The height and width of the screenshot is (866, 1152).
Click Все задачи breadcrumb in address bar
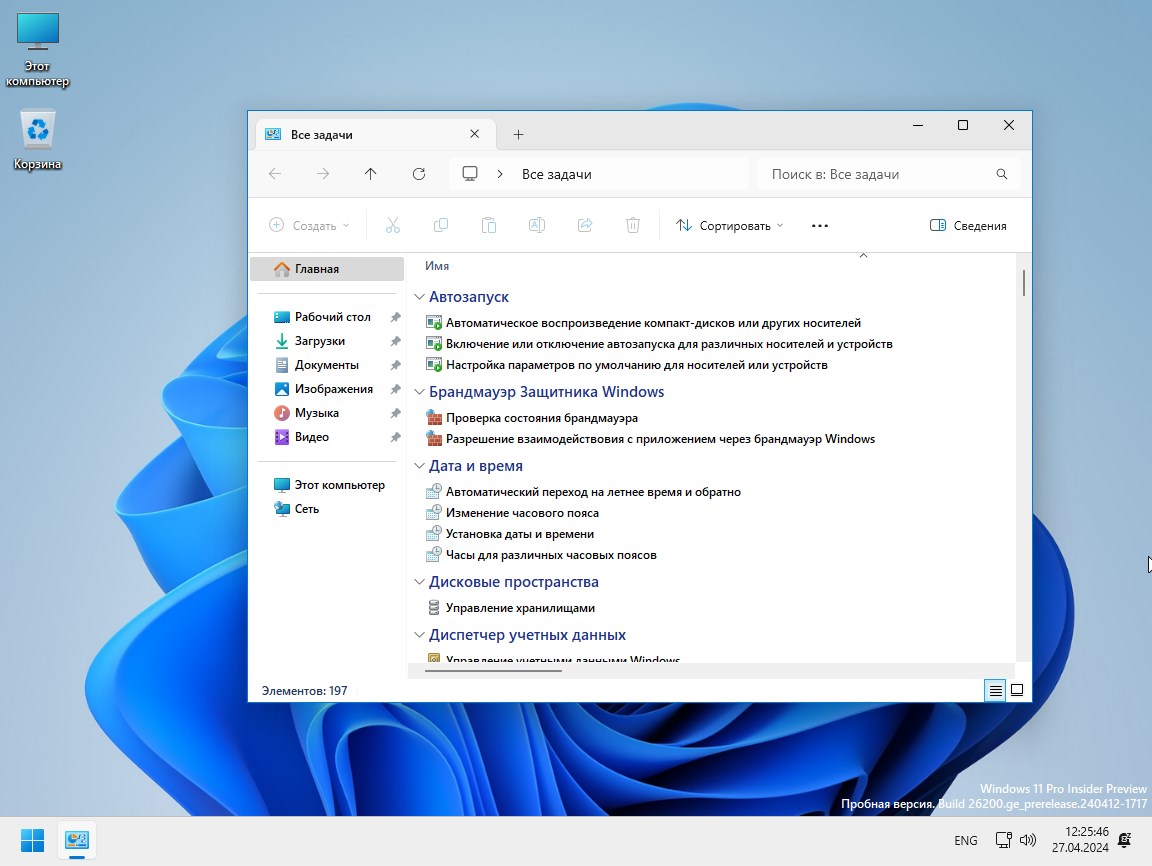[x=556, y=174]
